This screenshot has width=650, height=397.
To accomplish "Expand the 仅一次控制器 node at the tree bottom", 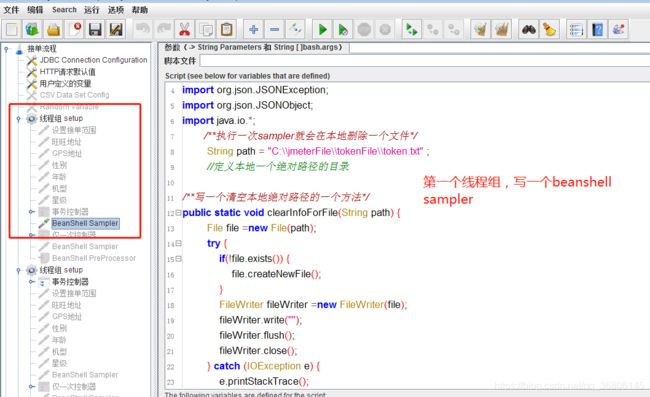I will pyautogui.click(x=31, y=387).
